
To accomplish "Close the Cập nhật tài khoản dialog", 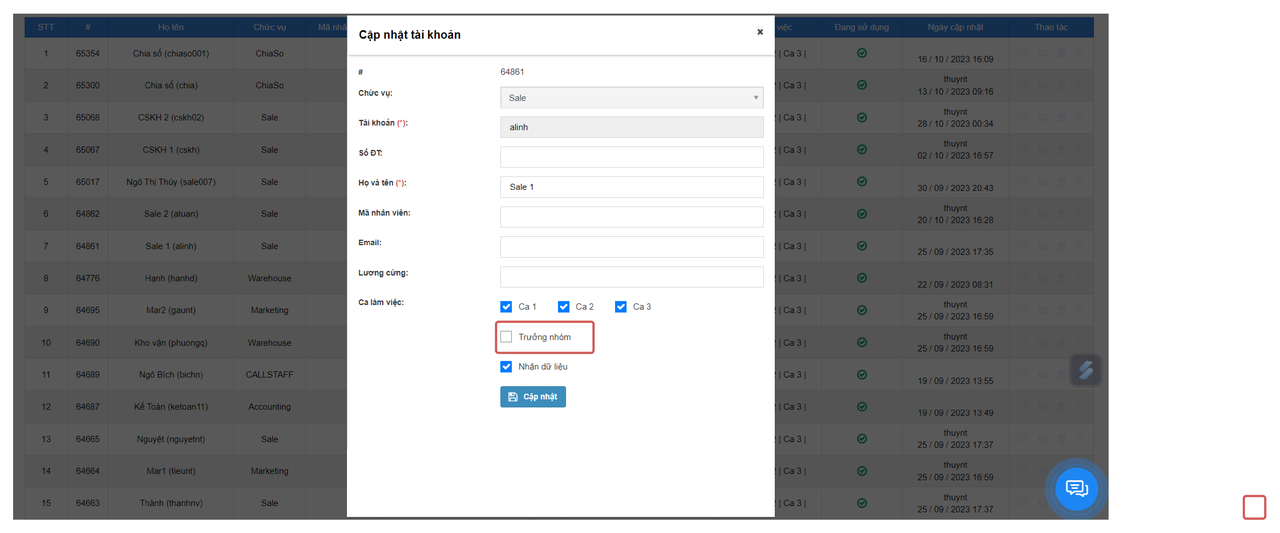I will (760, 32).
